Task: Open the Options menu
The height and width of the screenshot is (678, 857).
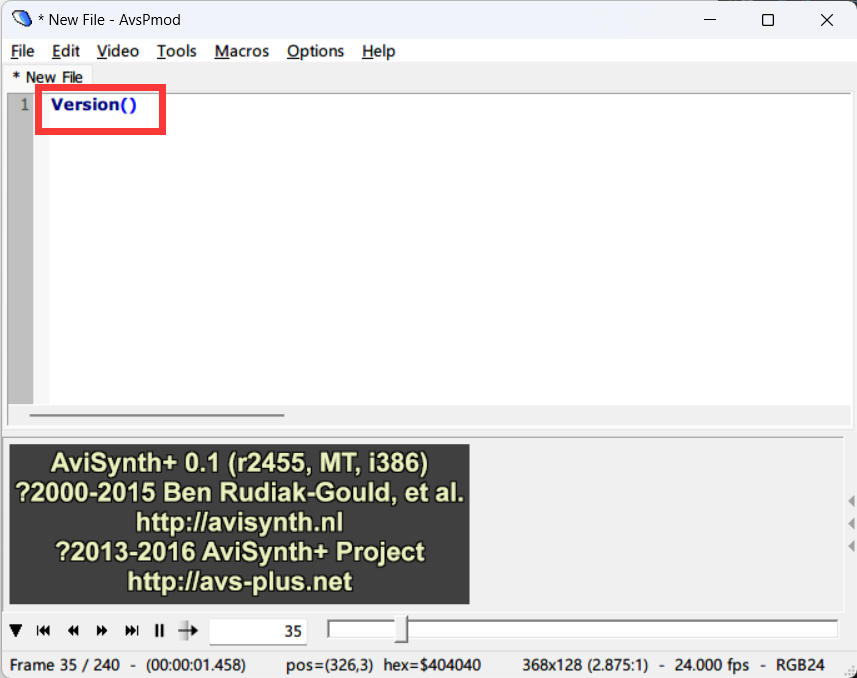Action: [315, 51]
